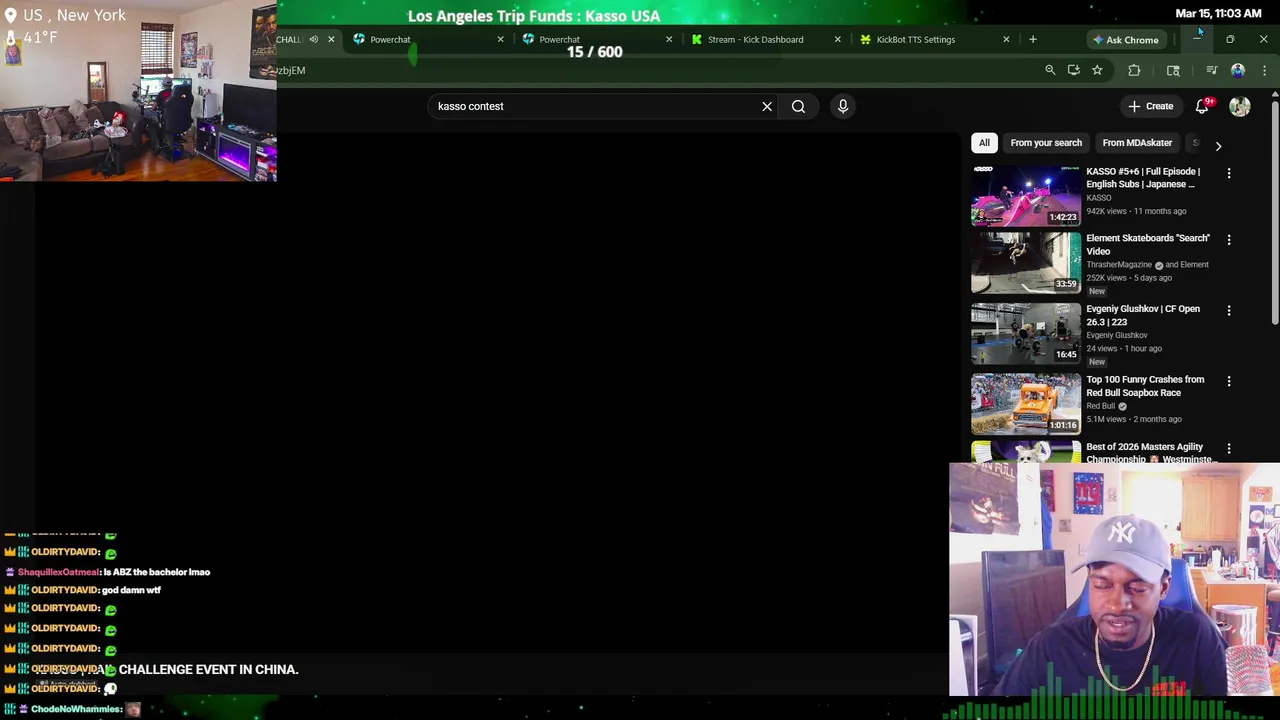1280x720 pixels.
Task: Open a new browser tab
Action: [x=1033, y=39]
